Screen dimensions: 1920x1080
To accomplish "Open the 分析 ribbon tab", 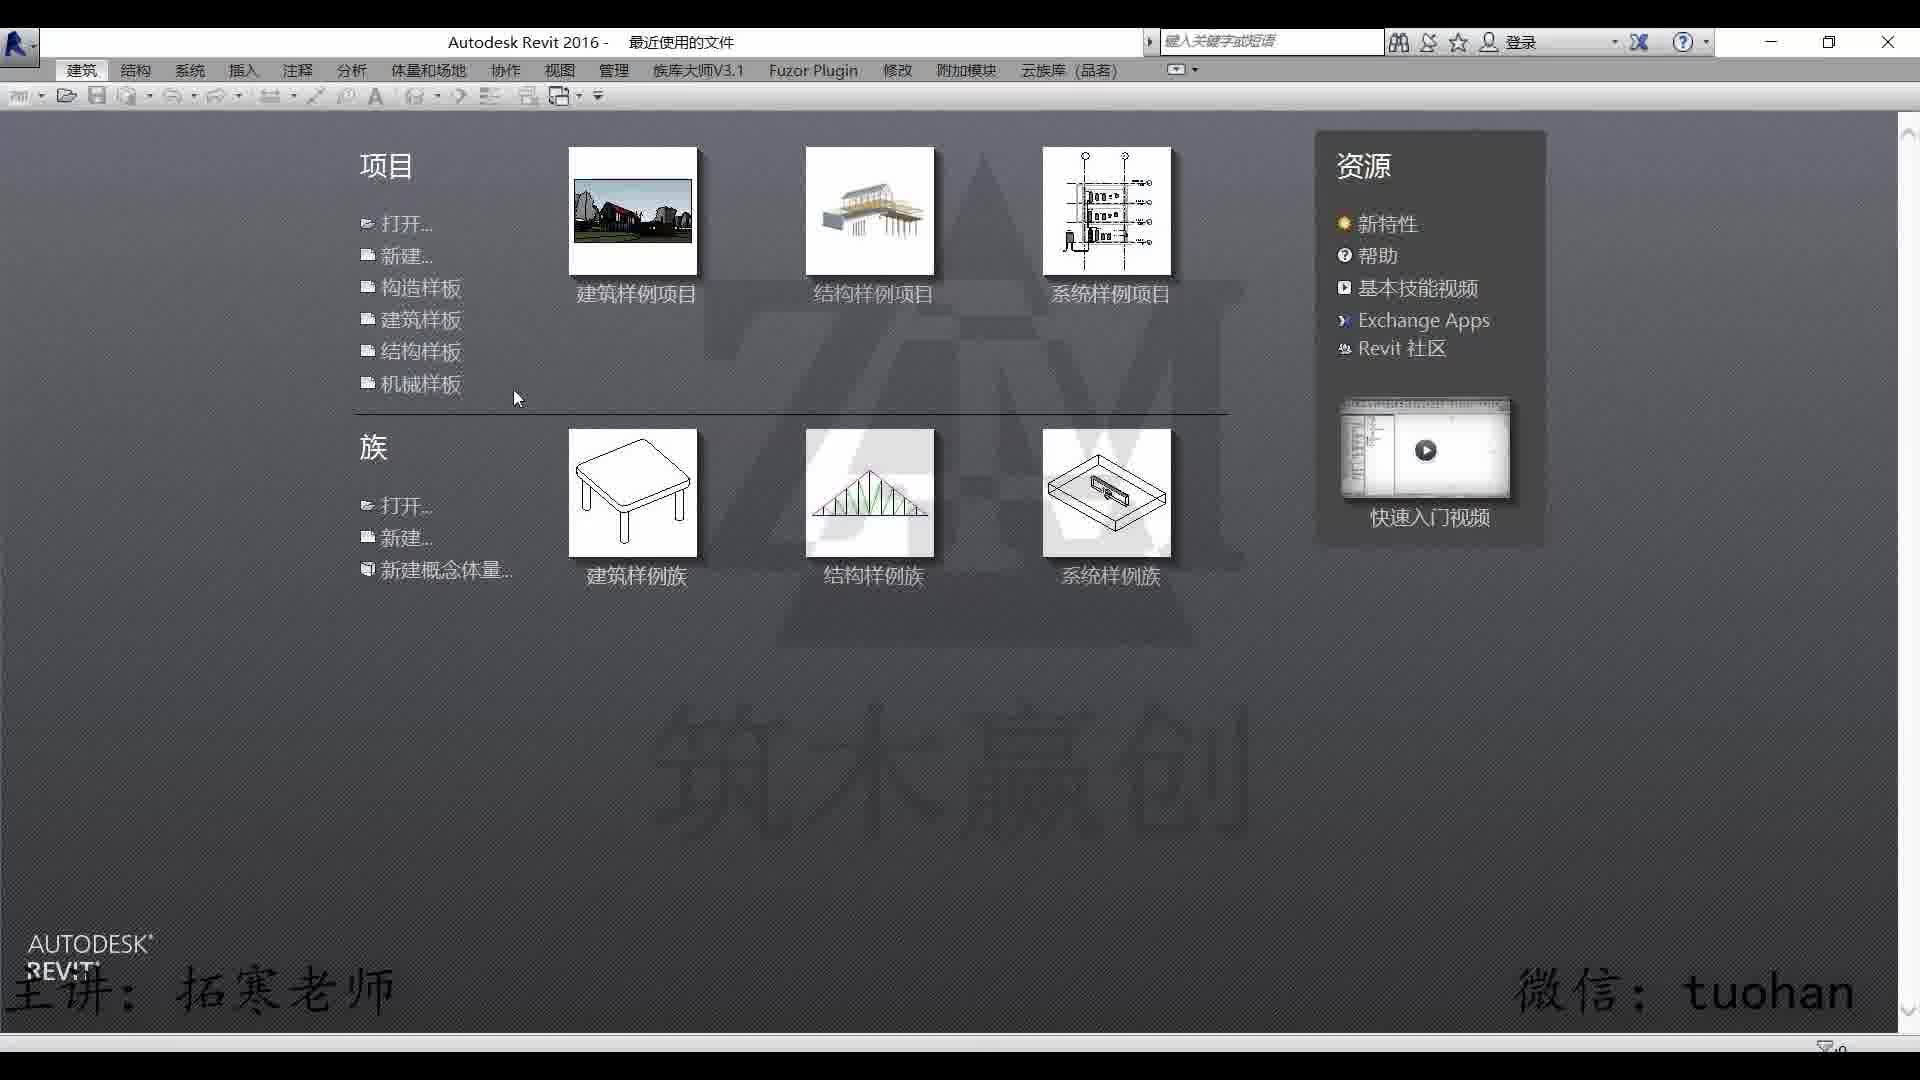I will [352, 70].
